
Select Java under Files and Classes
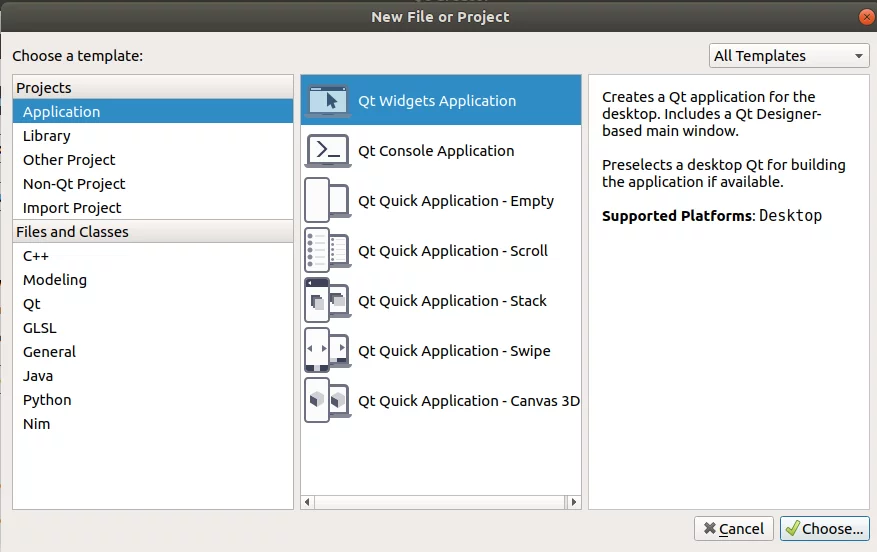pos(153,376)
